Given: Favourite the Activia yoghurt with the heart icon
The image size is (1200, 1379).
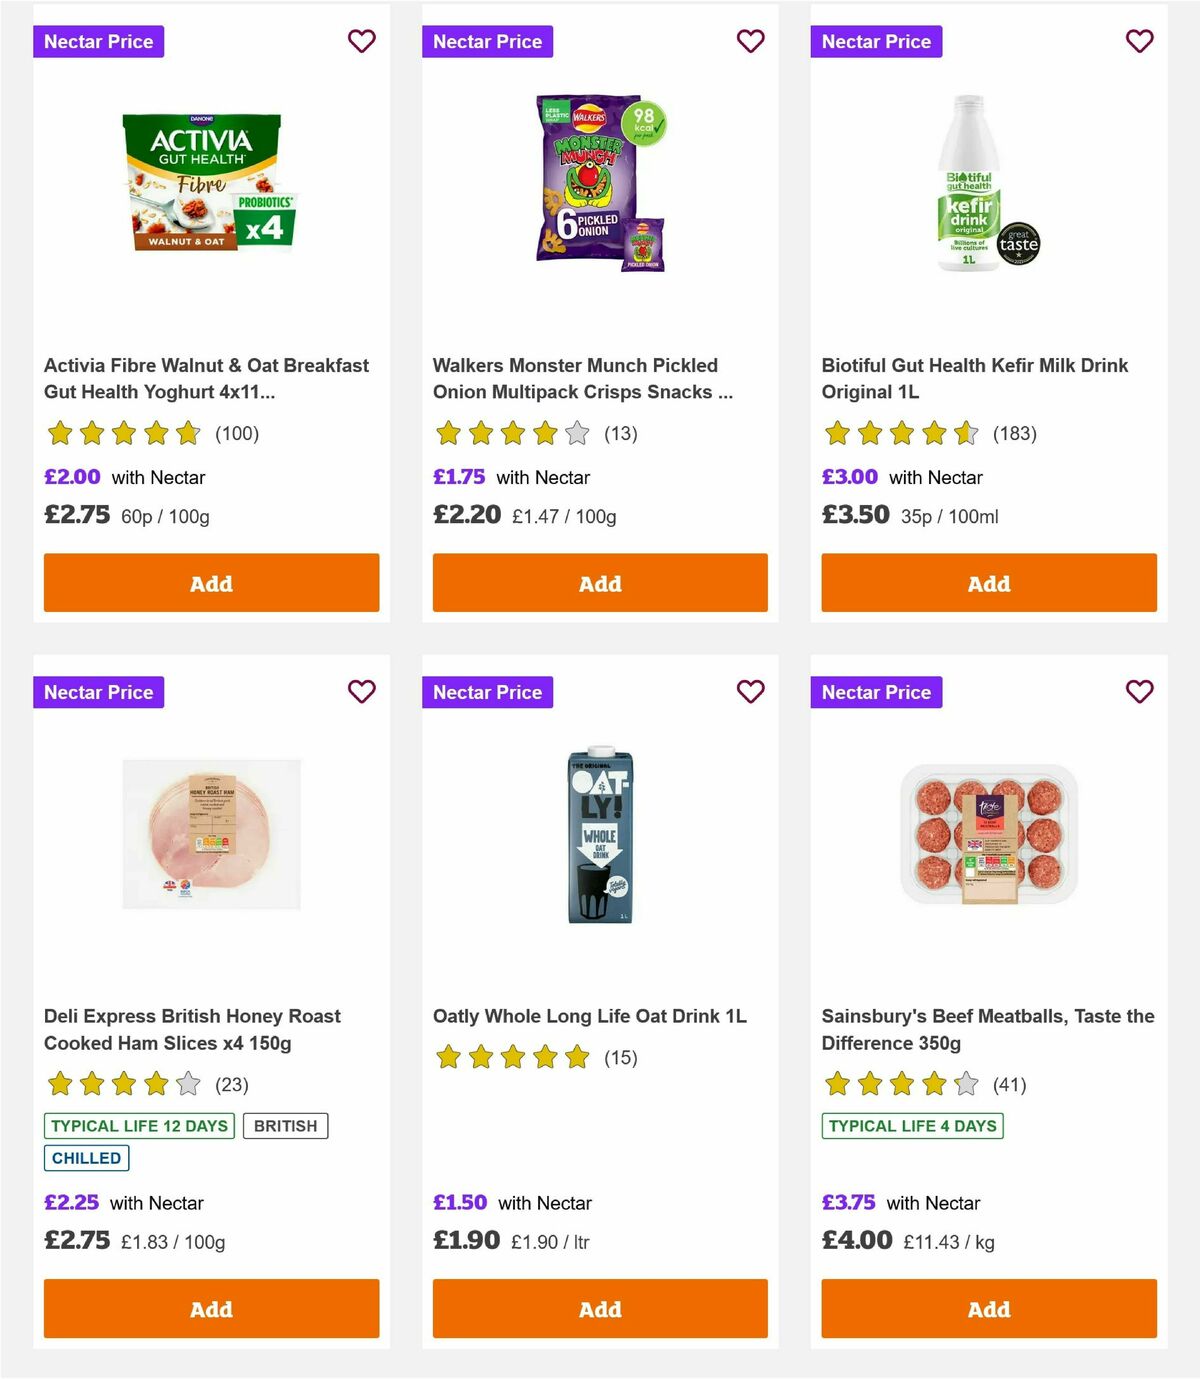Looking at the screenshot, I should (x=361, y=41).
